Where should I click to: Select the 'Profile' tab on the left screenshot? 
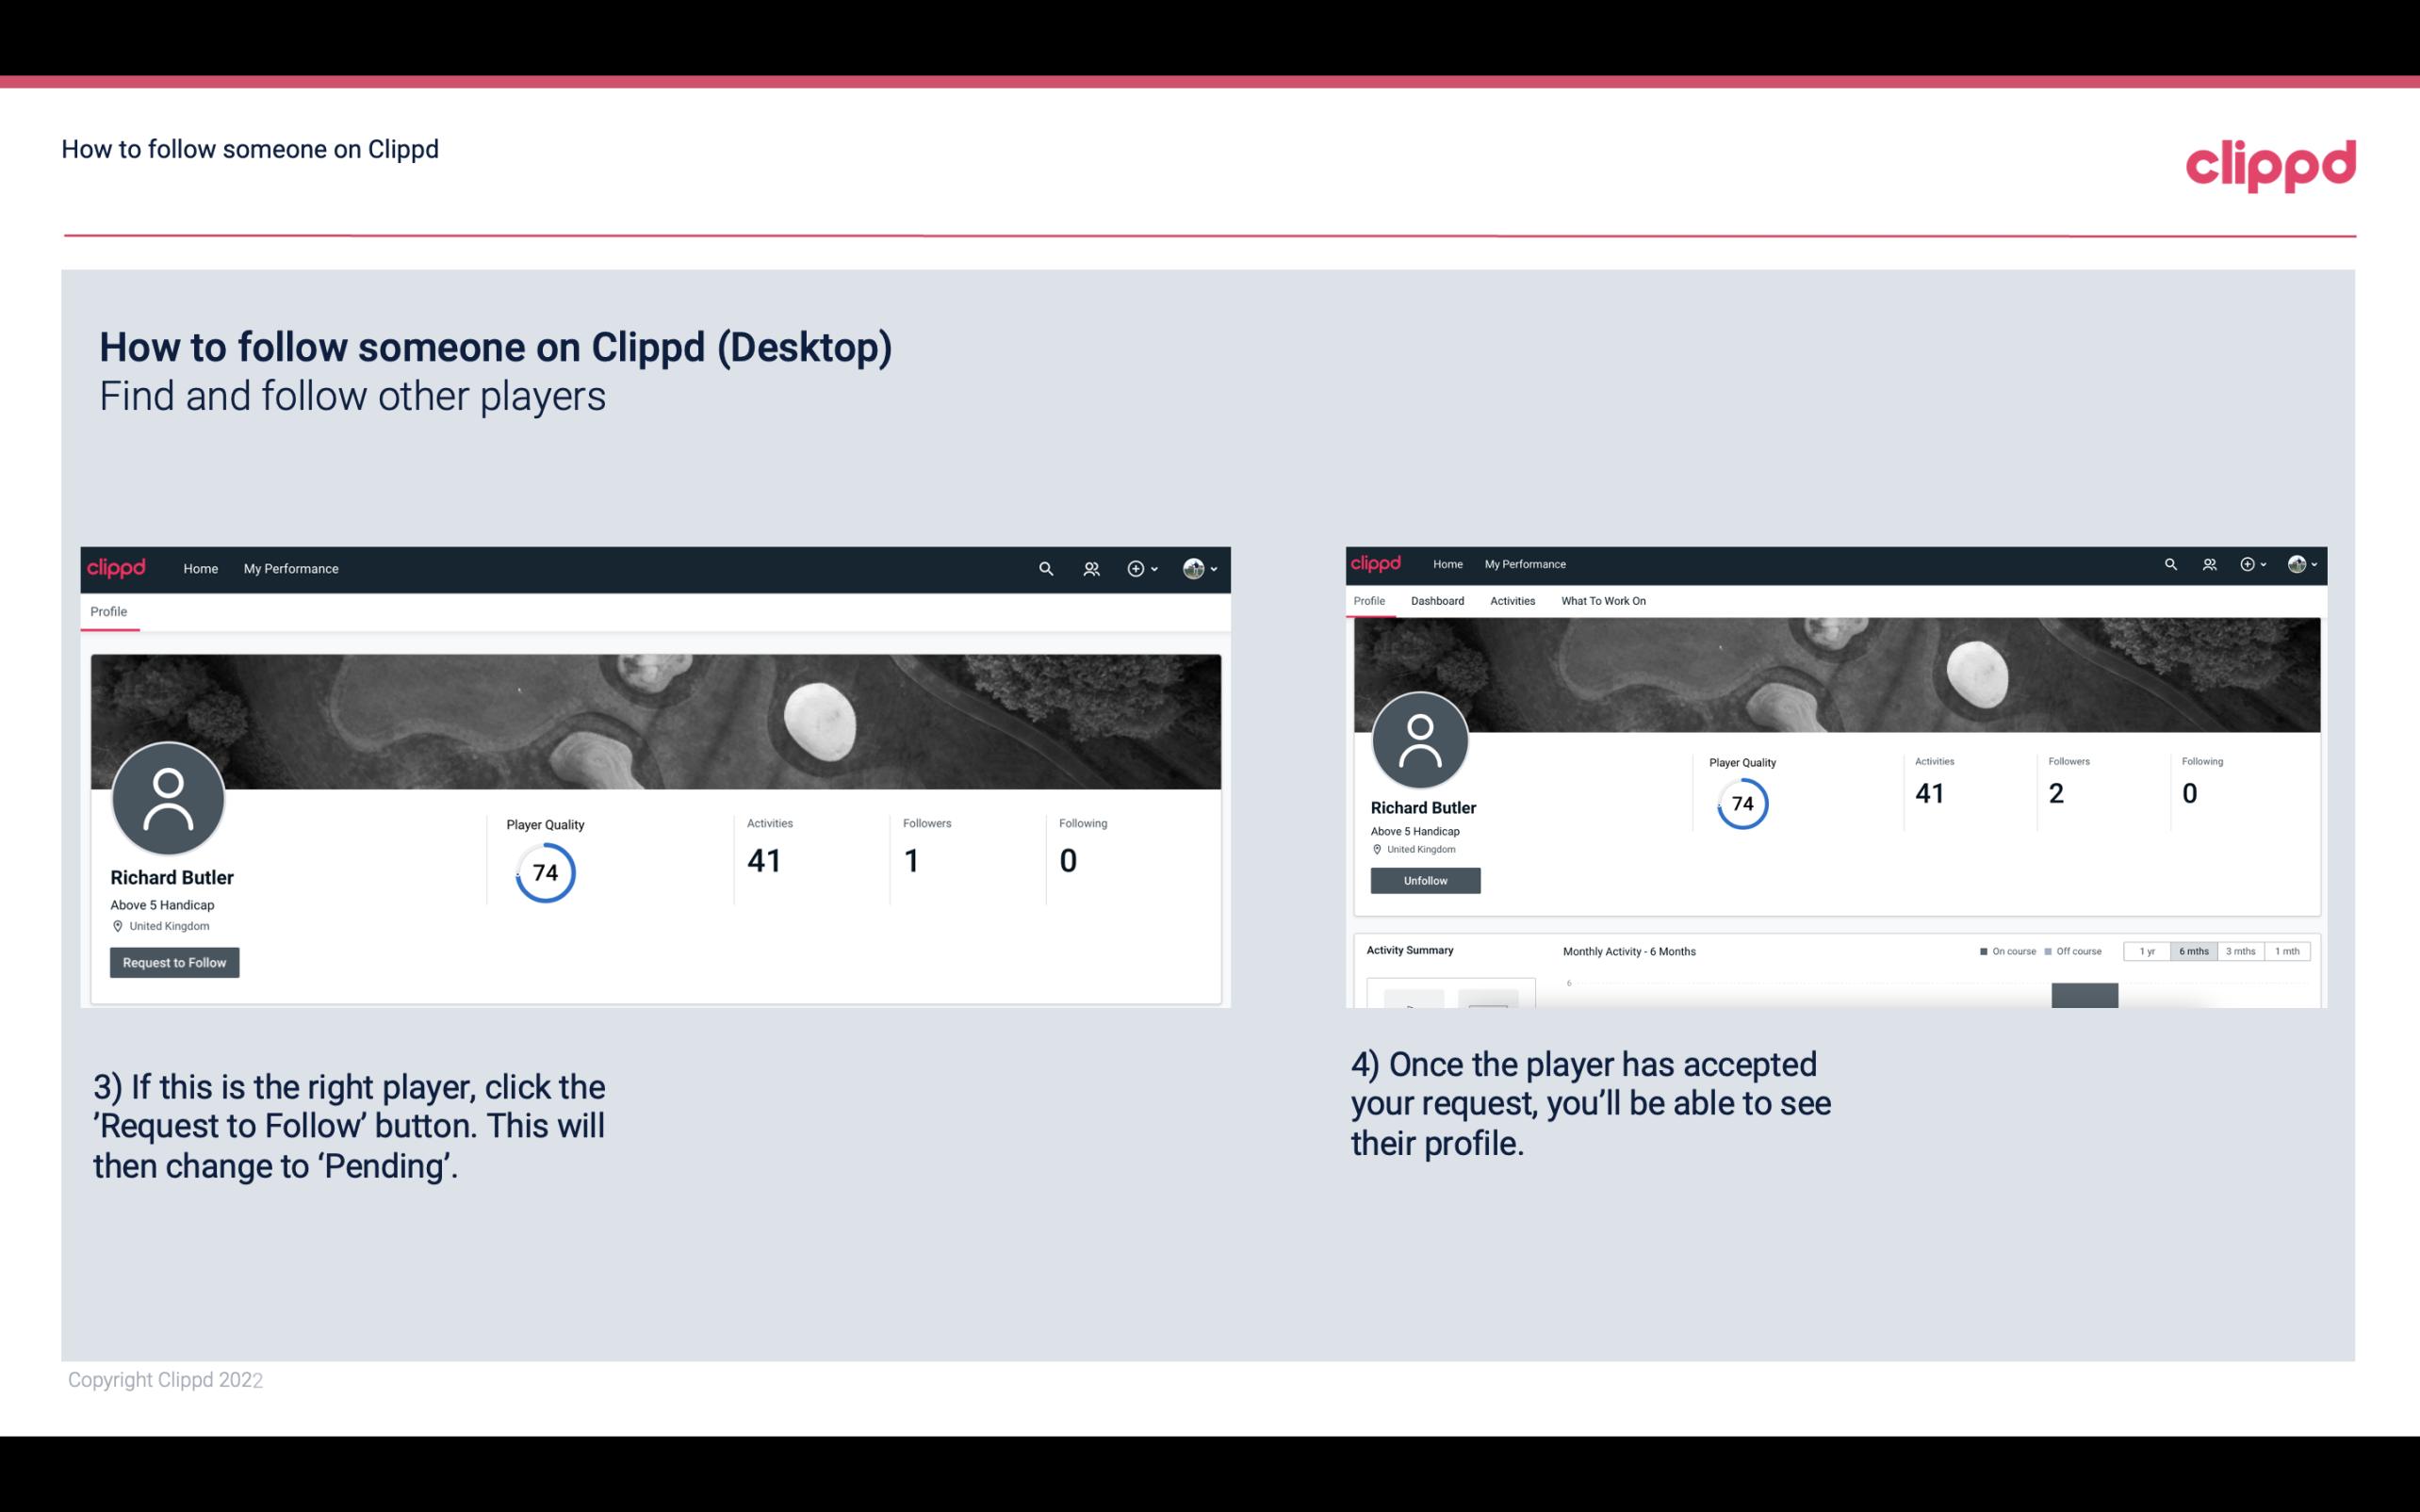tap(108, 611)
